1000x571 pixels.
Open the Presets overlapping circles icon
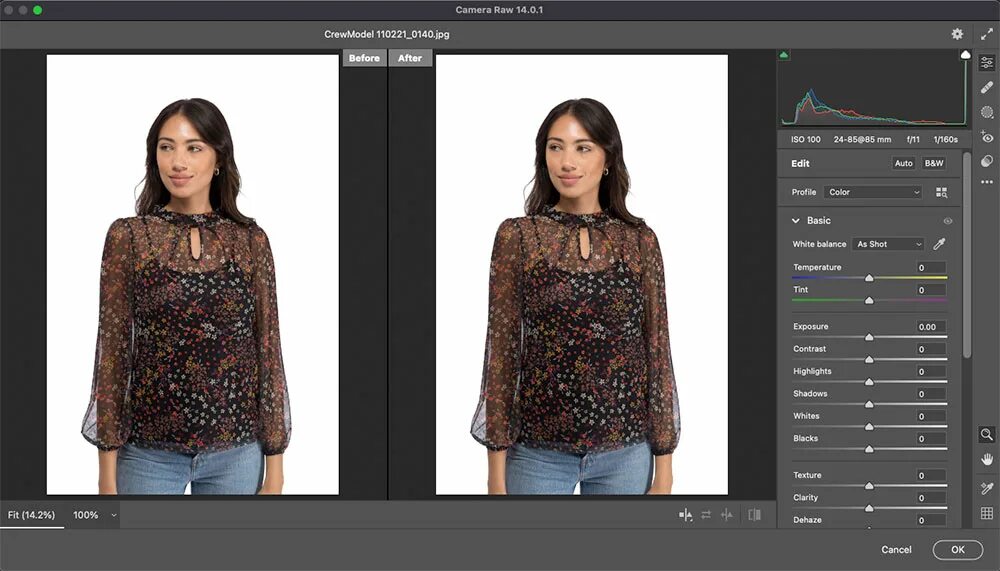[x=987, y=161]
